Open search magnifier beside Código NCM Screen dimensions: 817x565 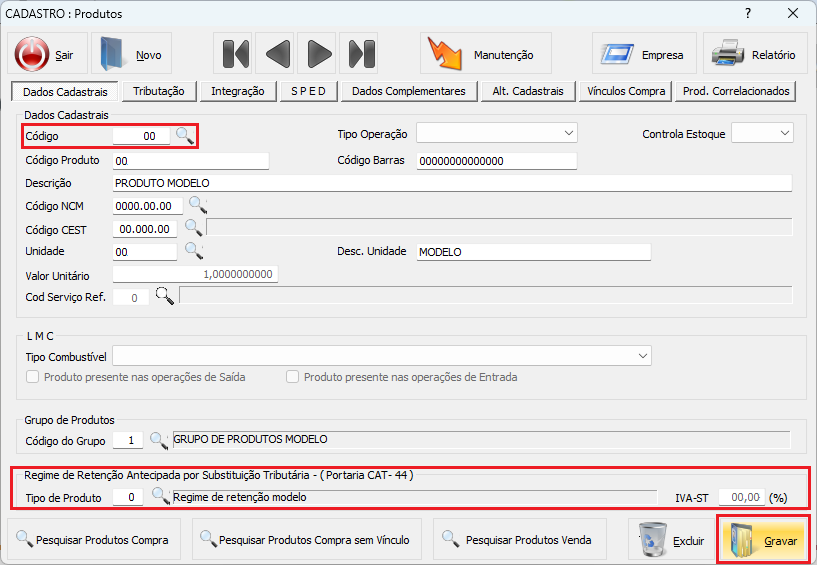point(197,205)
